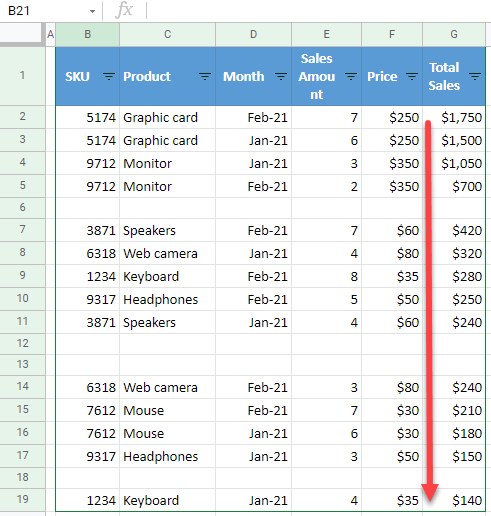Click the Price header cell
The height and width of the screenshot is (516, 491).
[x=392, y=76]
